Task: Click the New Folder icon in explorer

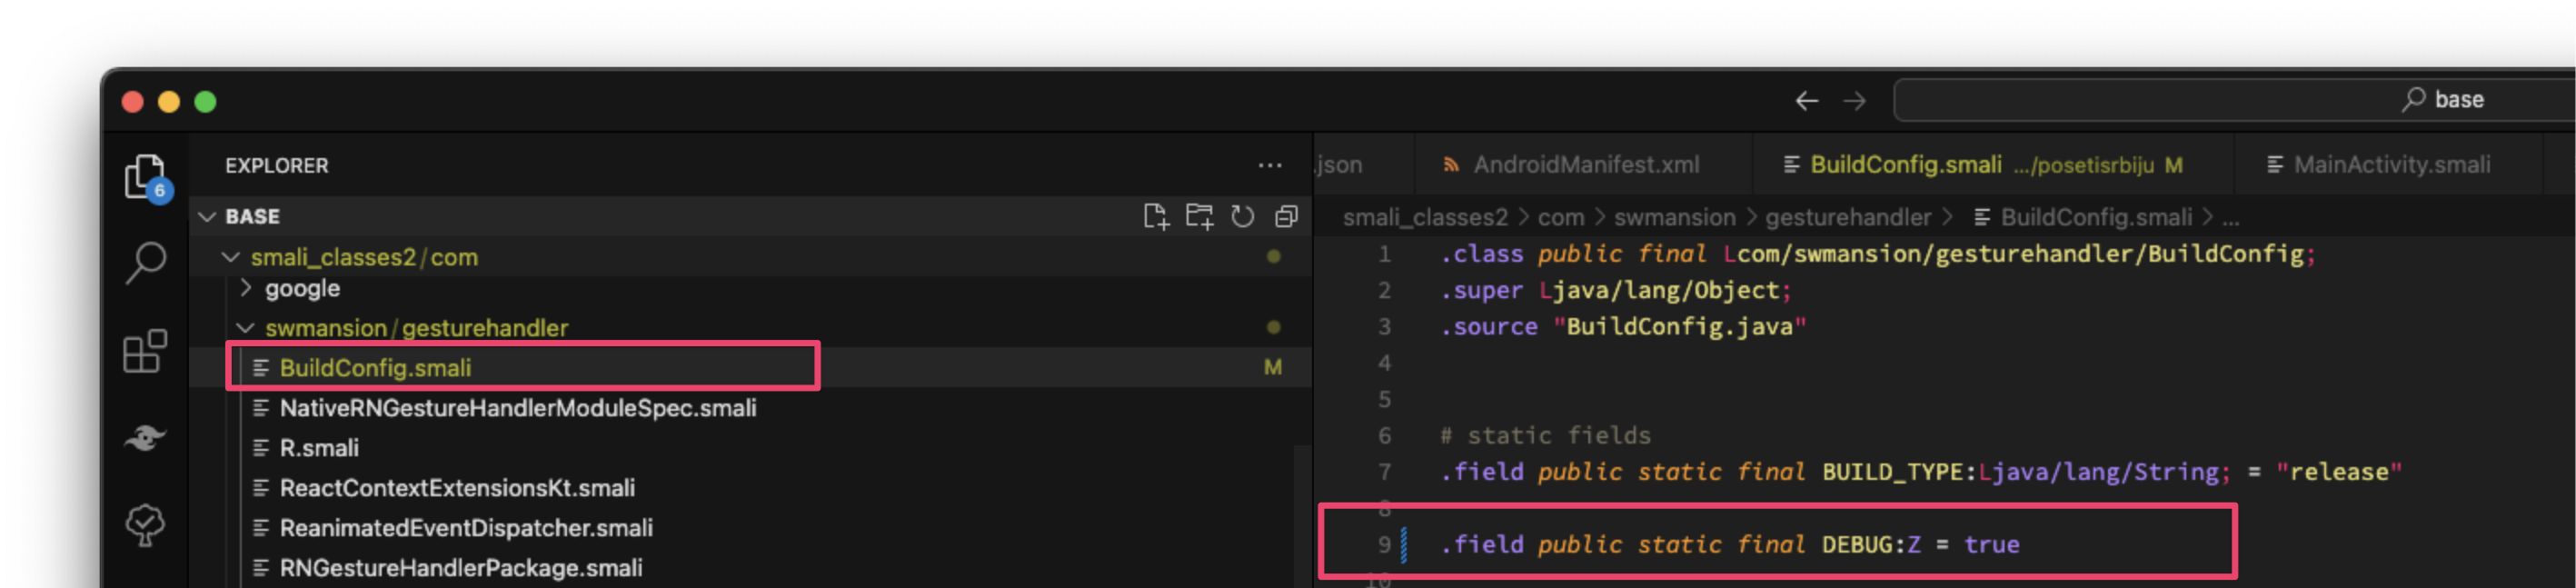Action: click(x=1199, y=216)
